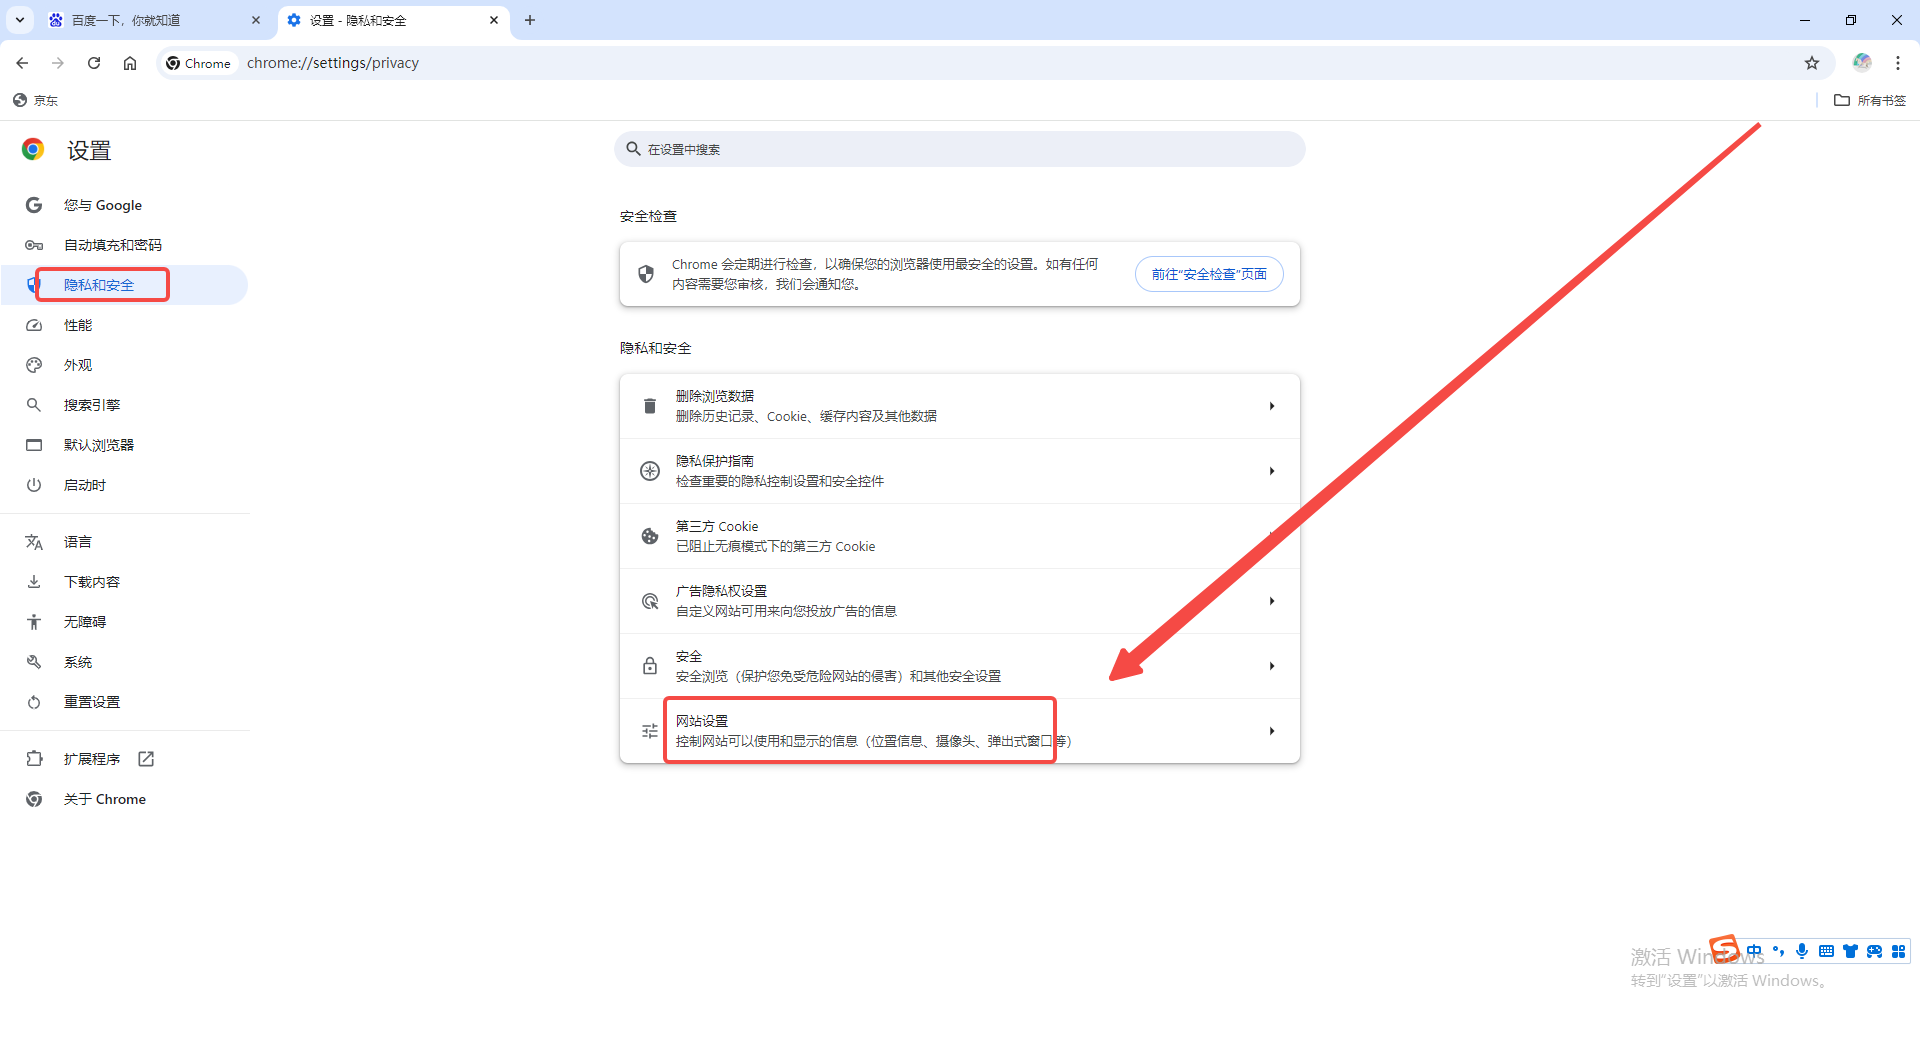Expand the 安全 settings row chevron
Image resolution: width=1920 pixels, height=1040 pixels.
tap(1272, 665)
